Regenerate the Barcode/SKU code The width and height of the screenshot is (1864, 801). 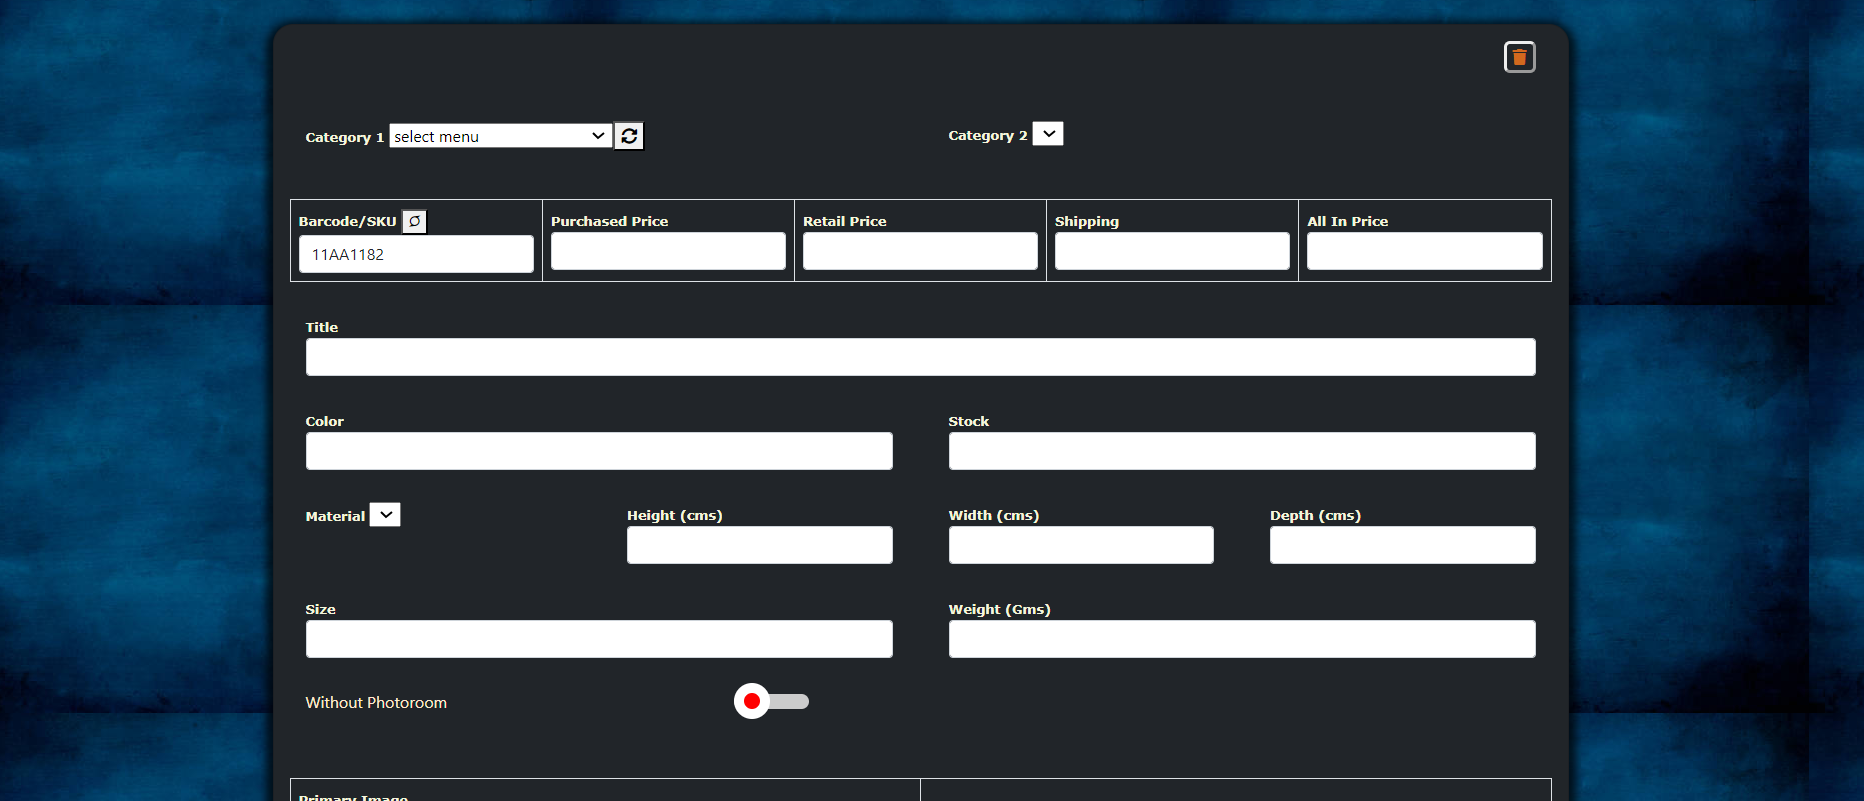(x=414, y=221)
